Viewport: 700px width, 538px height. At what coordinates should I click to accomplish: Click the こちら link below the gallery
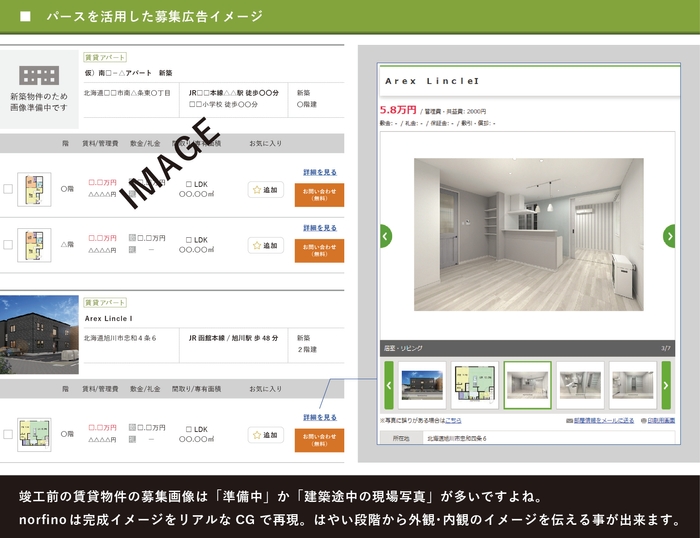(x=453, y=421)
